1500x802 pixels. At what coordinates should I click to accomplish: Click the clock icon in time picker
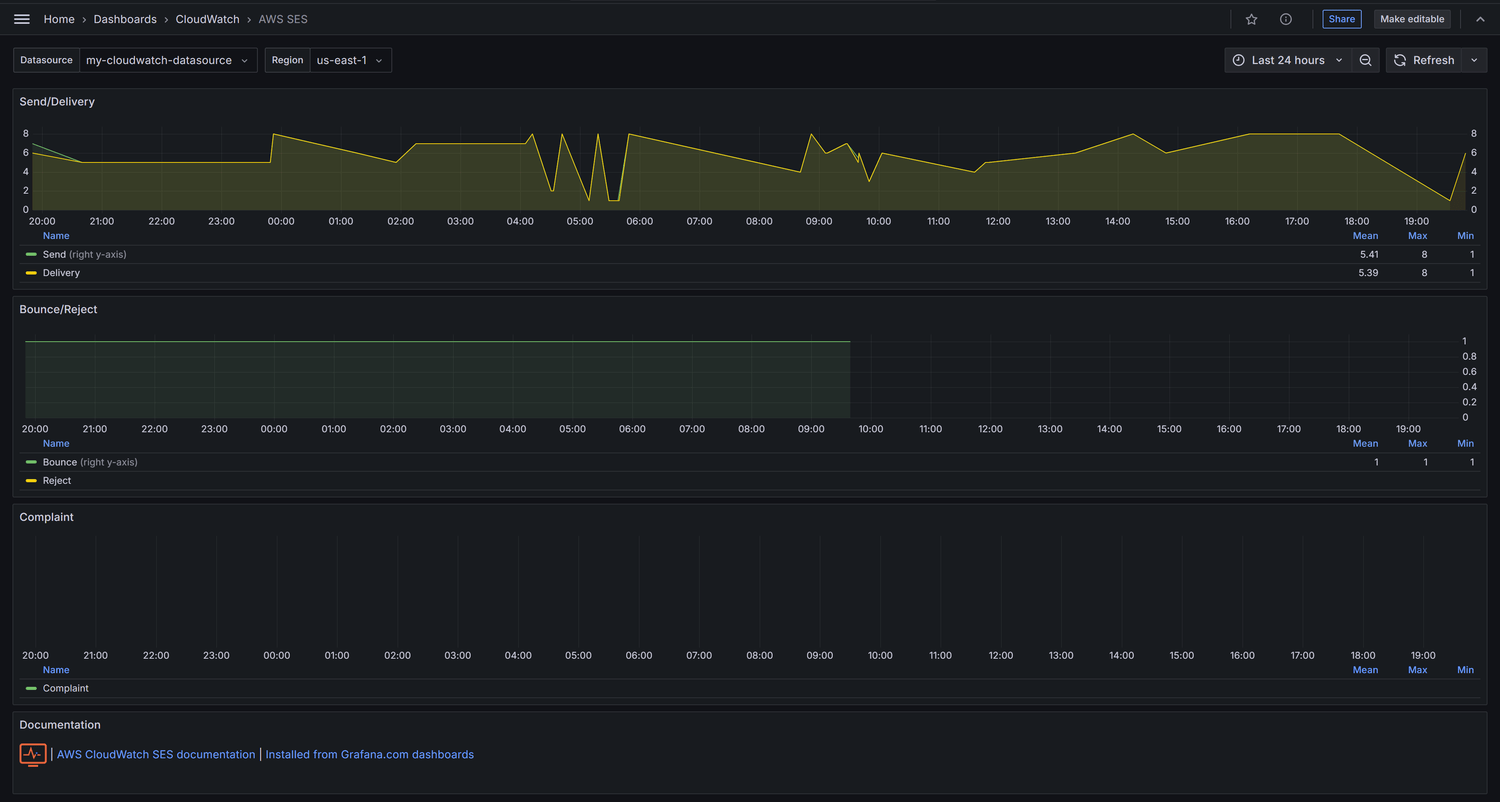pos(1239,60)
